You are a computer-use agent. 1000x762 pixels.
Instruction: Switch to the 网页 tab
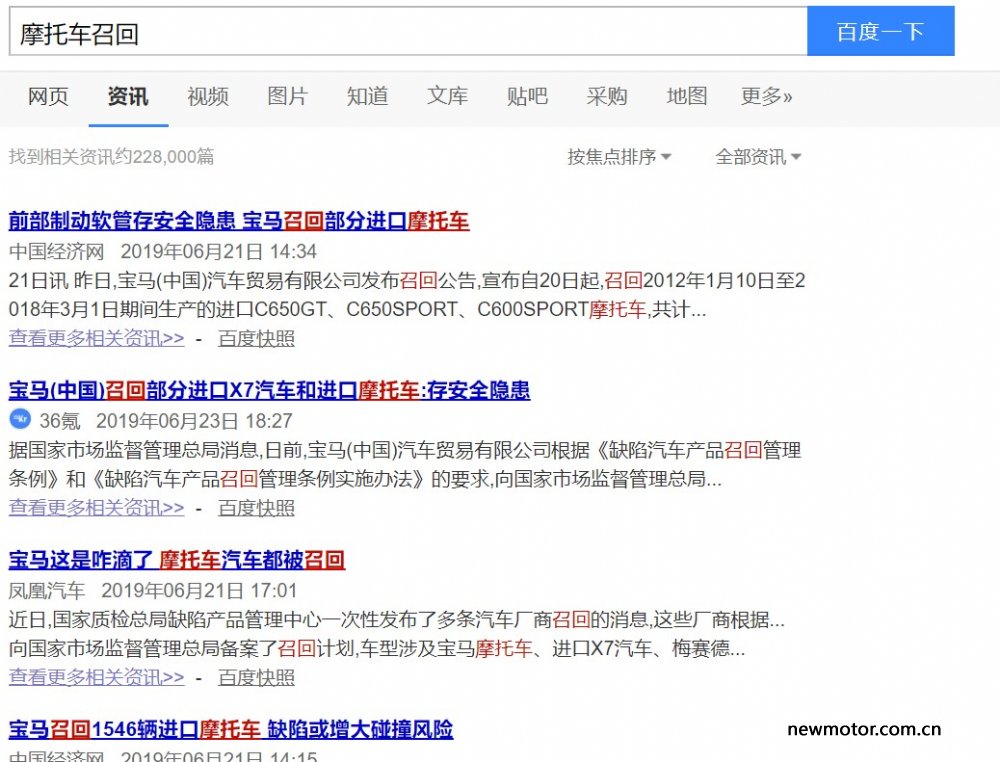coord(48,96)
